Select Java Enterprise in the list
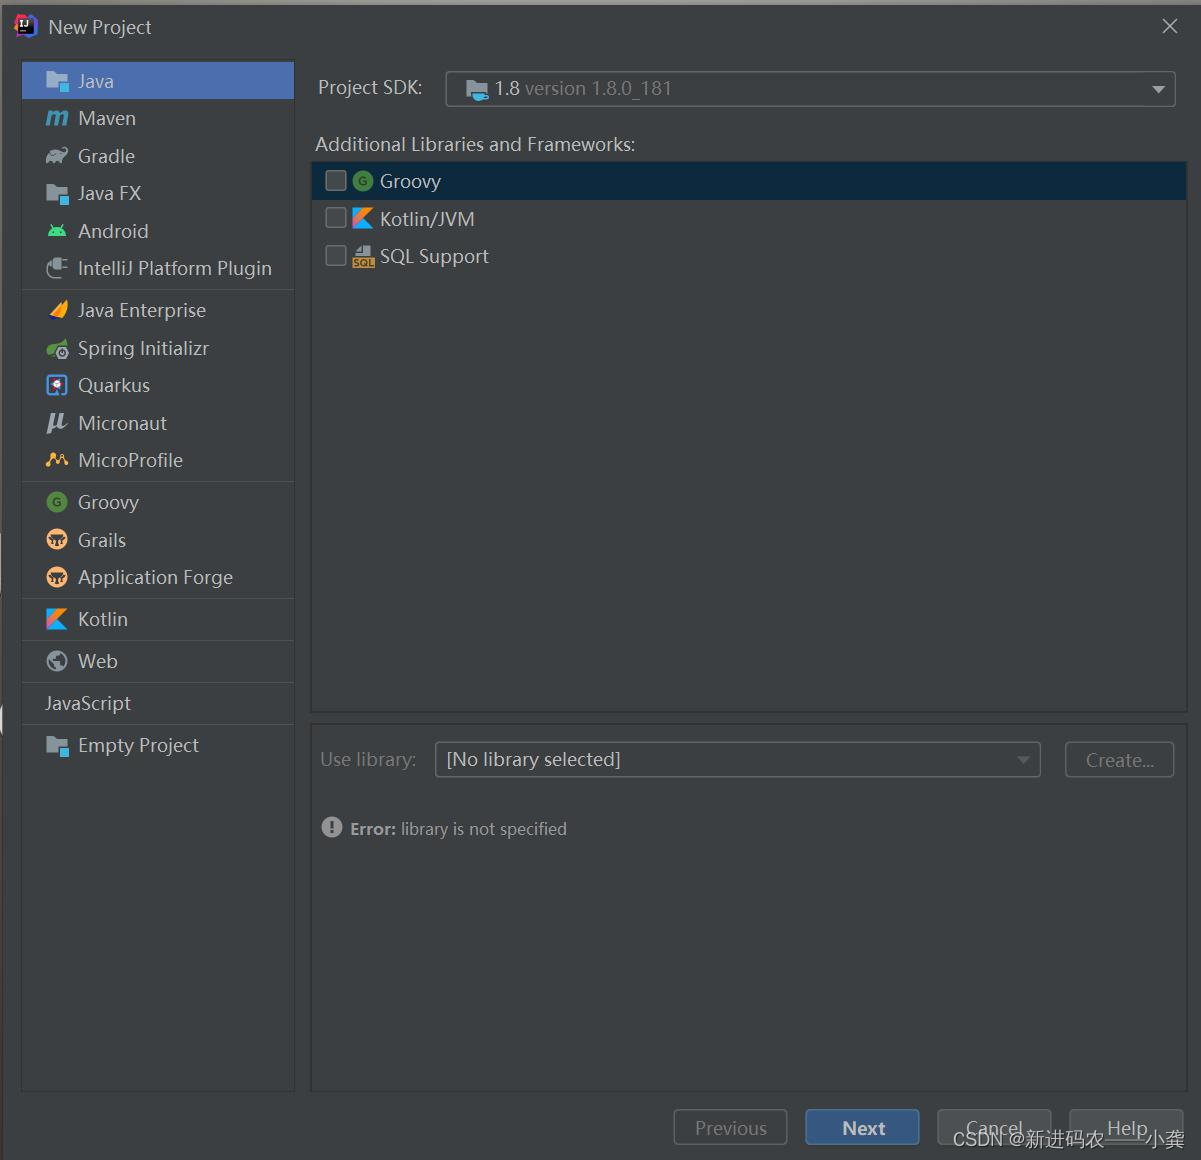Screen dimensions: 1201x1160 point(158,310)
